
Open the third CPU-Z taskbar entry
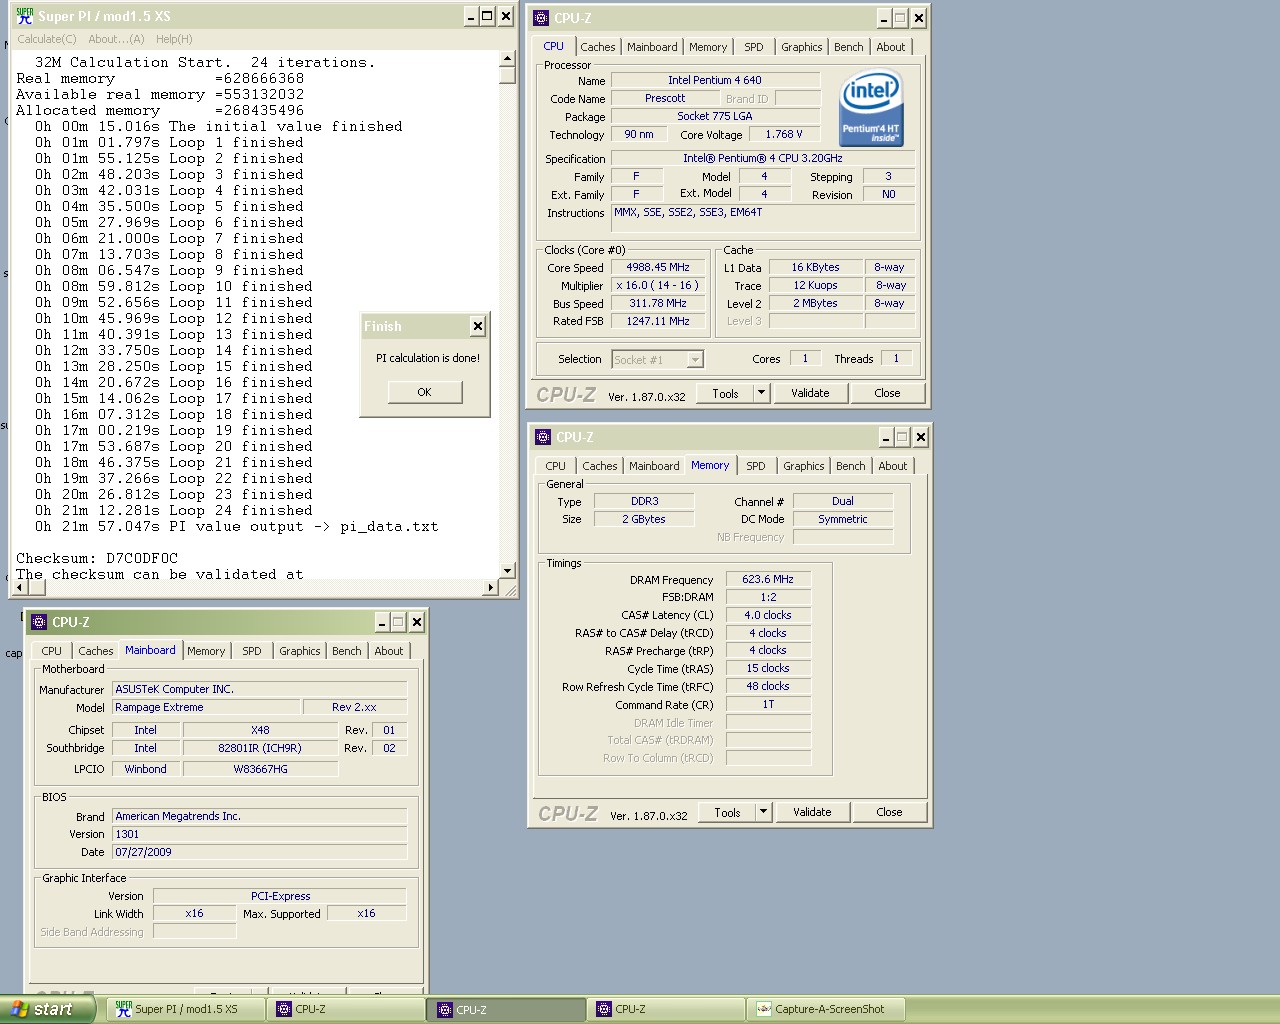667,1009
